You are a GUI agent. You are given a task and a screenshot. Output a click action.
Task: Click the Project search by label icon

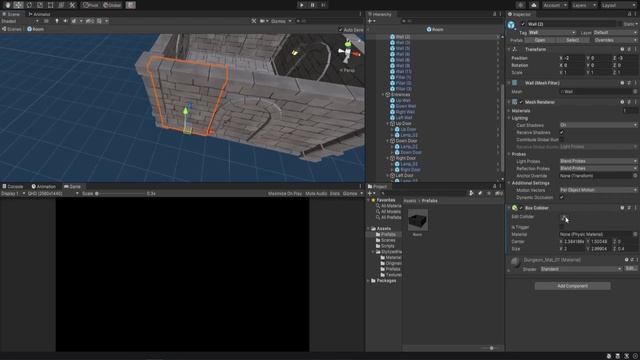point(480,193)
